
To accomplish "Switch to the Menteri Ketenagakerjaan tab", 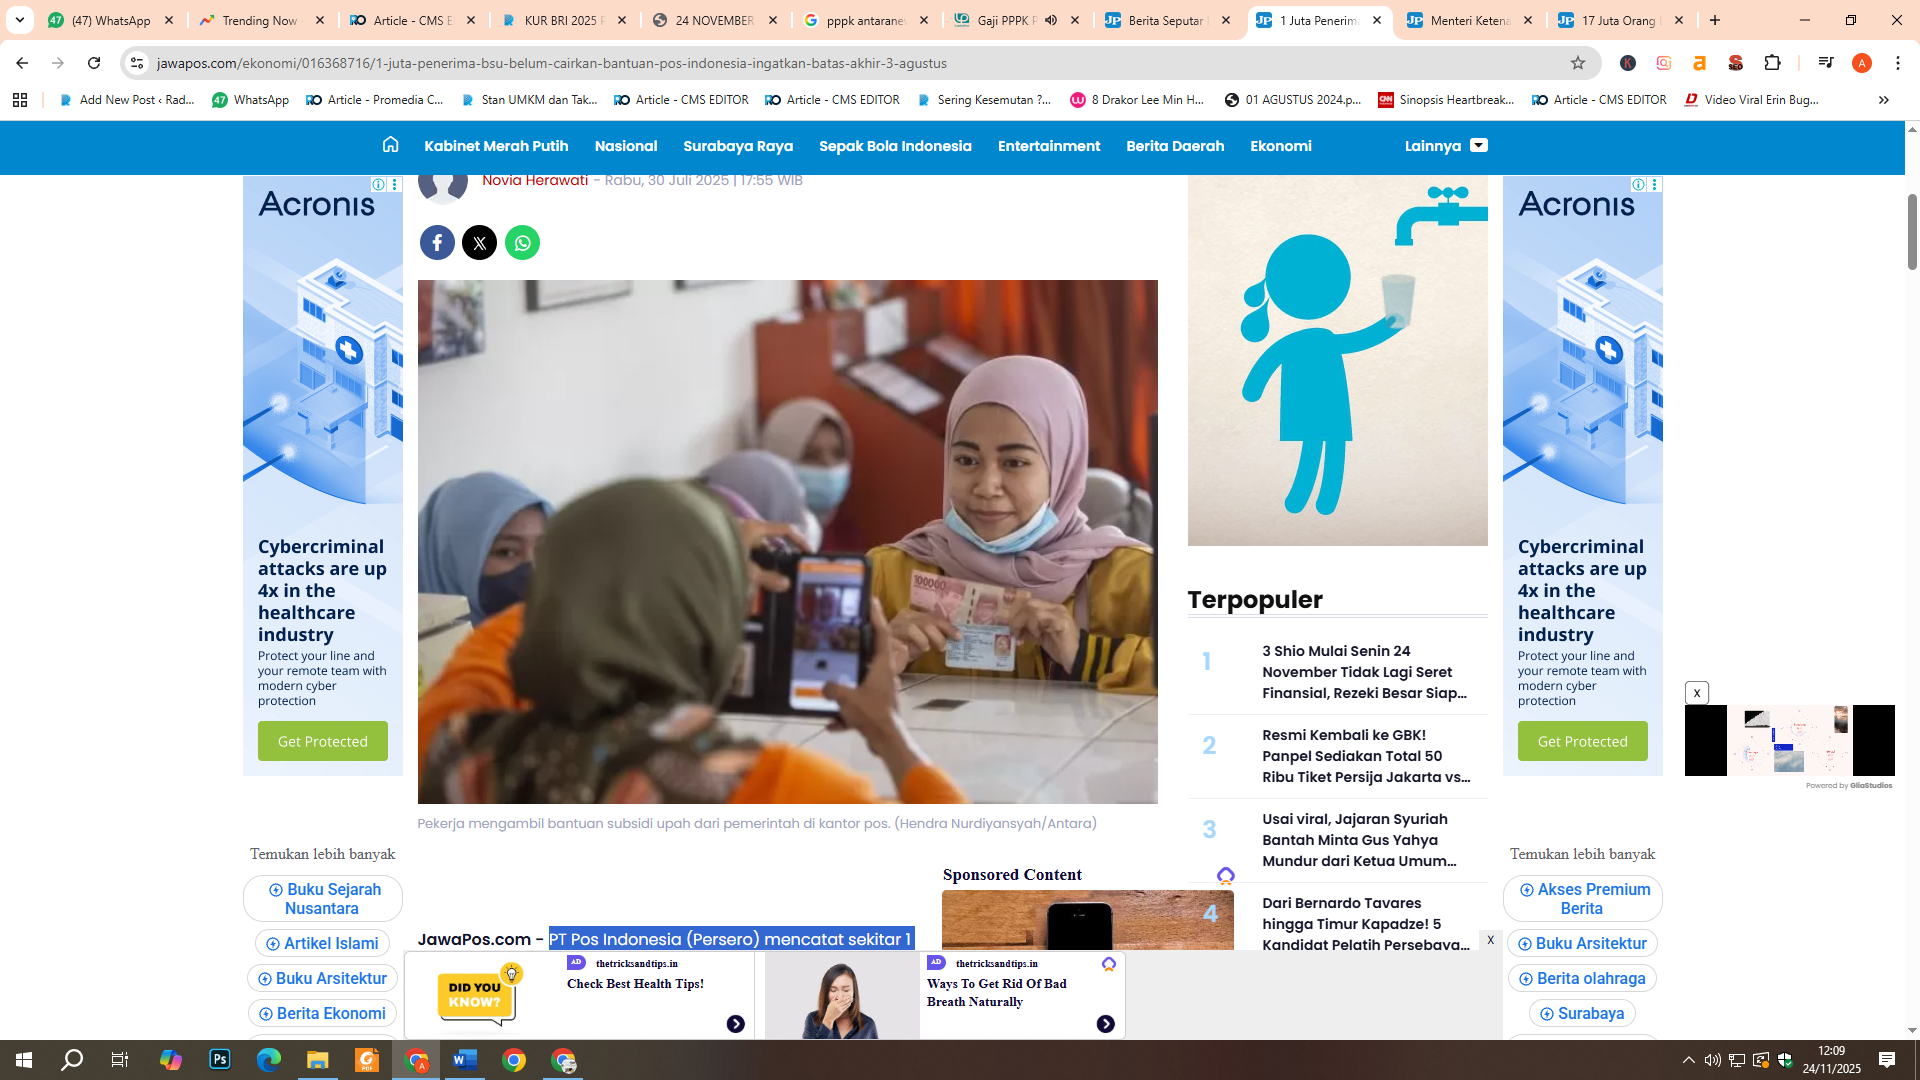I will (1470, 20).
